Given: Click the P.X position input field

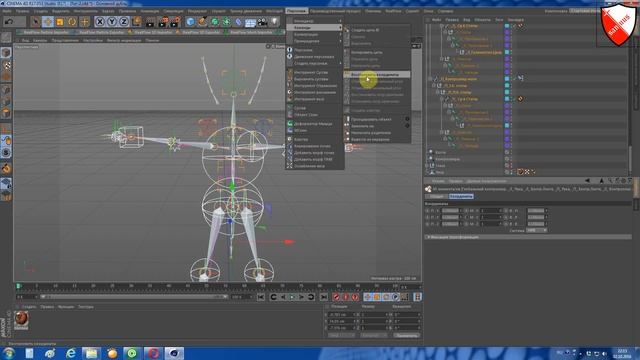Looking at the screenshot, I should click(451, 211).
